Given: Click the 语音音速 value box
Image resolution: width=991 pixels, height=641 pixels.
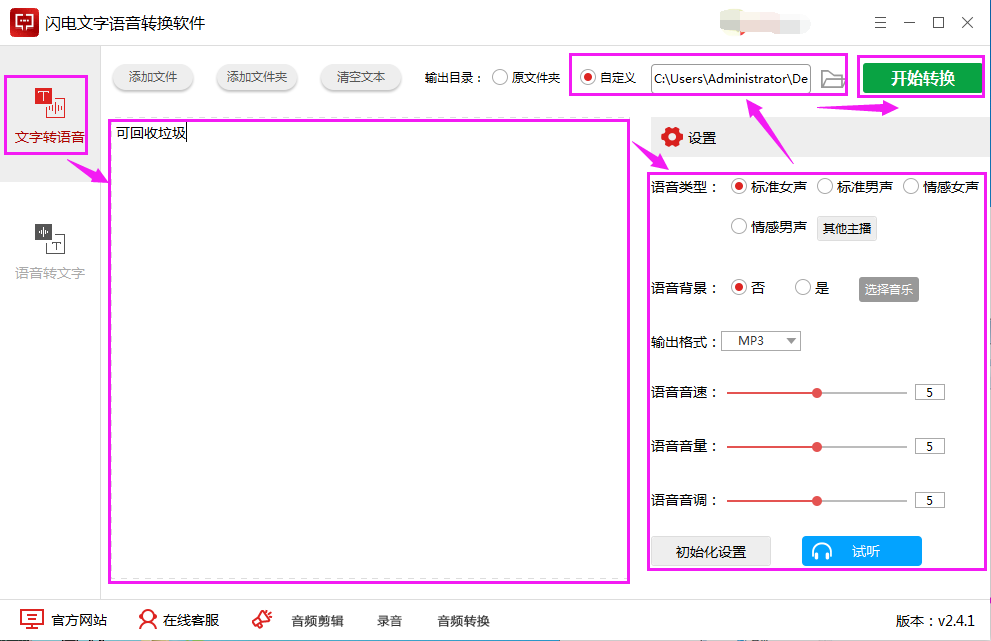Looking at the screenshot, I should [930, 393].
